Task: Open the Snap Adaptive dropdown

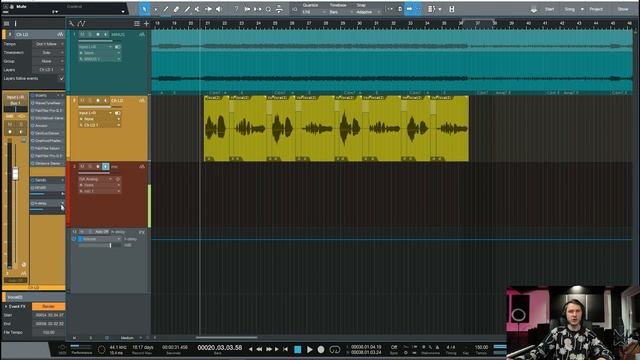Action: tap(367, 12)
